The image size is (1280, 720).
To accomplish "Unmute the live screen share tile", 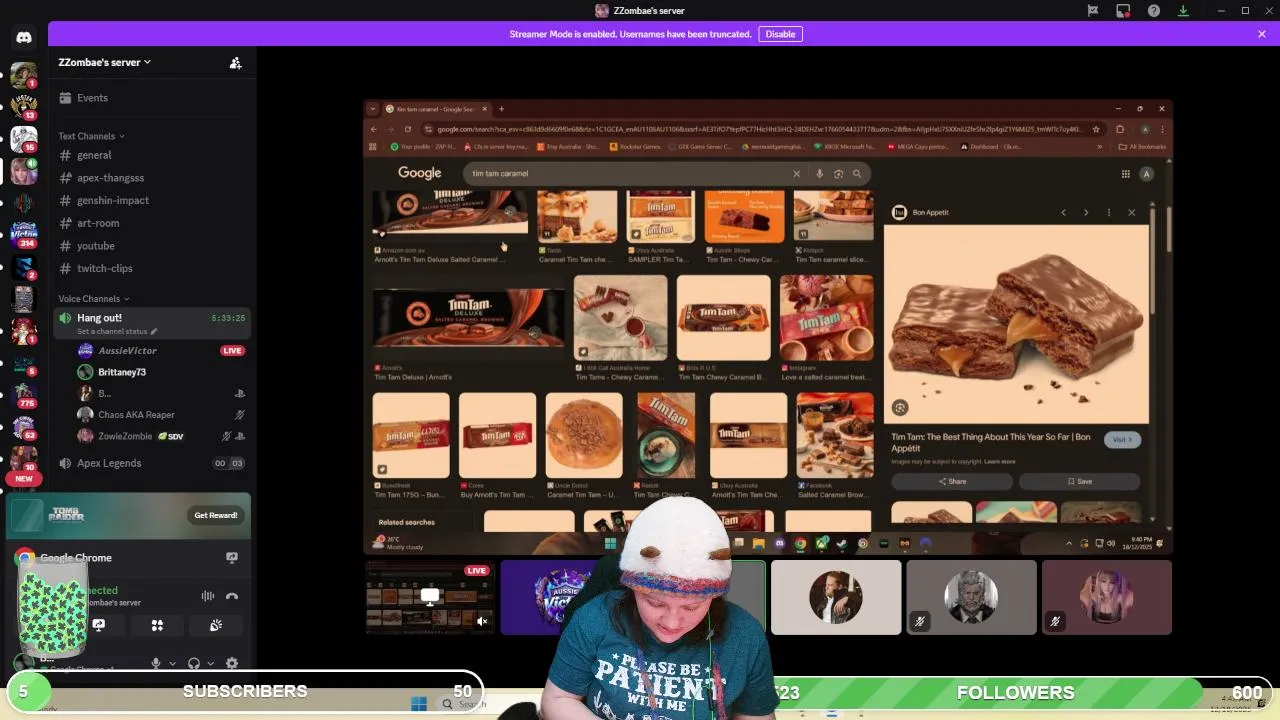I will pyautogui.click(x=481, y=622).
